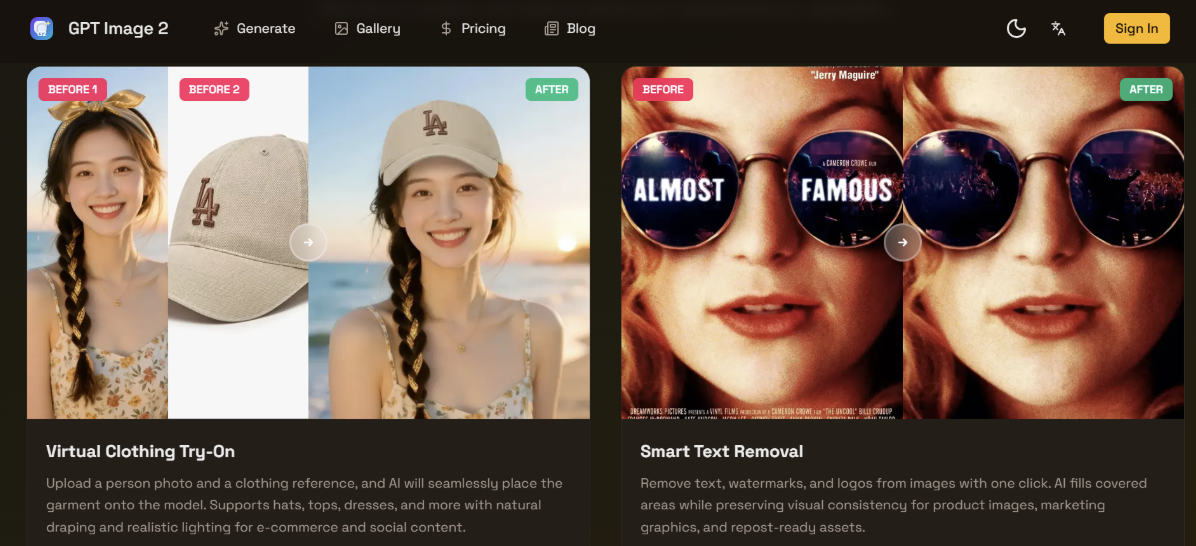Click the BEFORE 1 badge
Image resolution: width=1196 pixels, height=546 pixels.
coord(73,89)
